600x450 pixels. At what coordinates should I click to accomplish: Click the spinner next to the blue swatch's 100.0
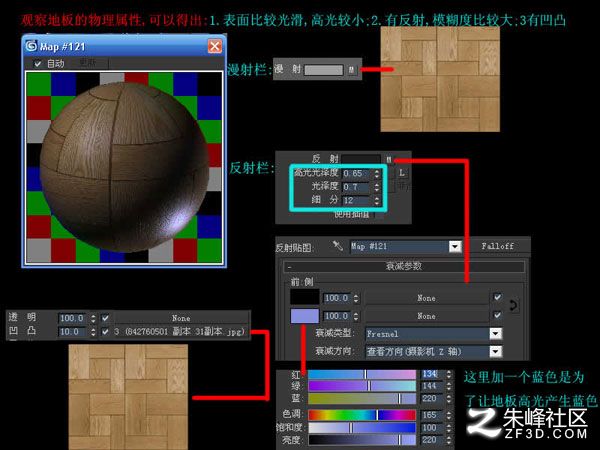point(356,316)
